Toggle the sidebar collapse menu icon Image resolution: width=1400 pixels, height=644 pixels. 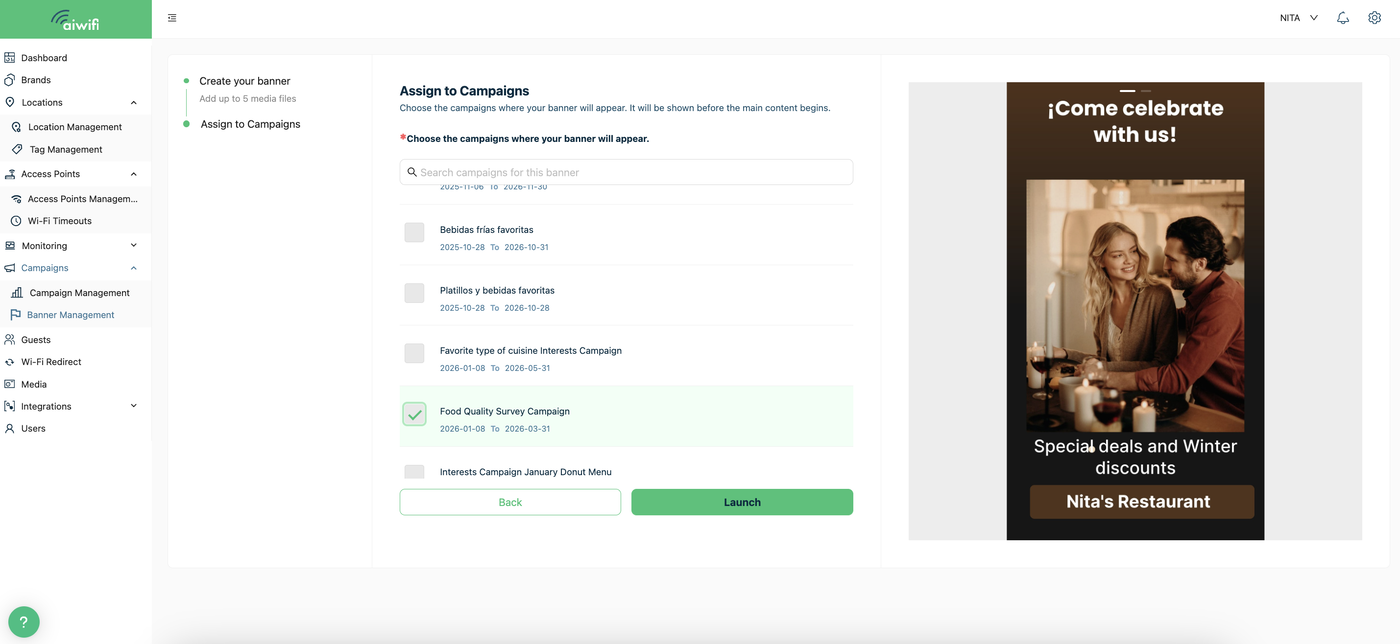[x=173, y=18]
